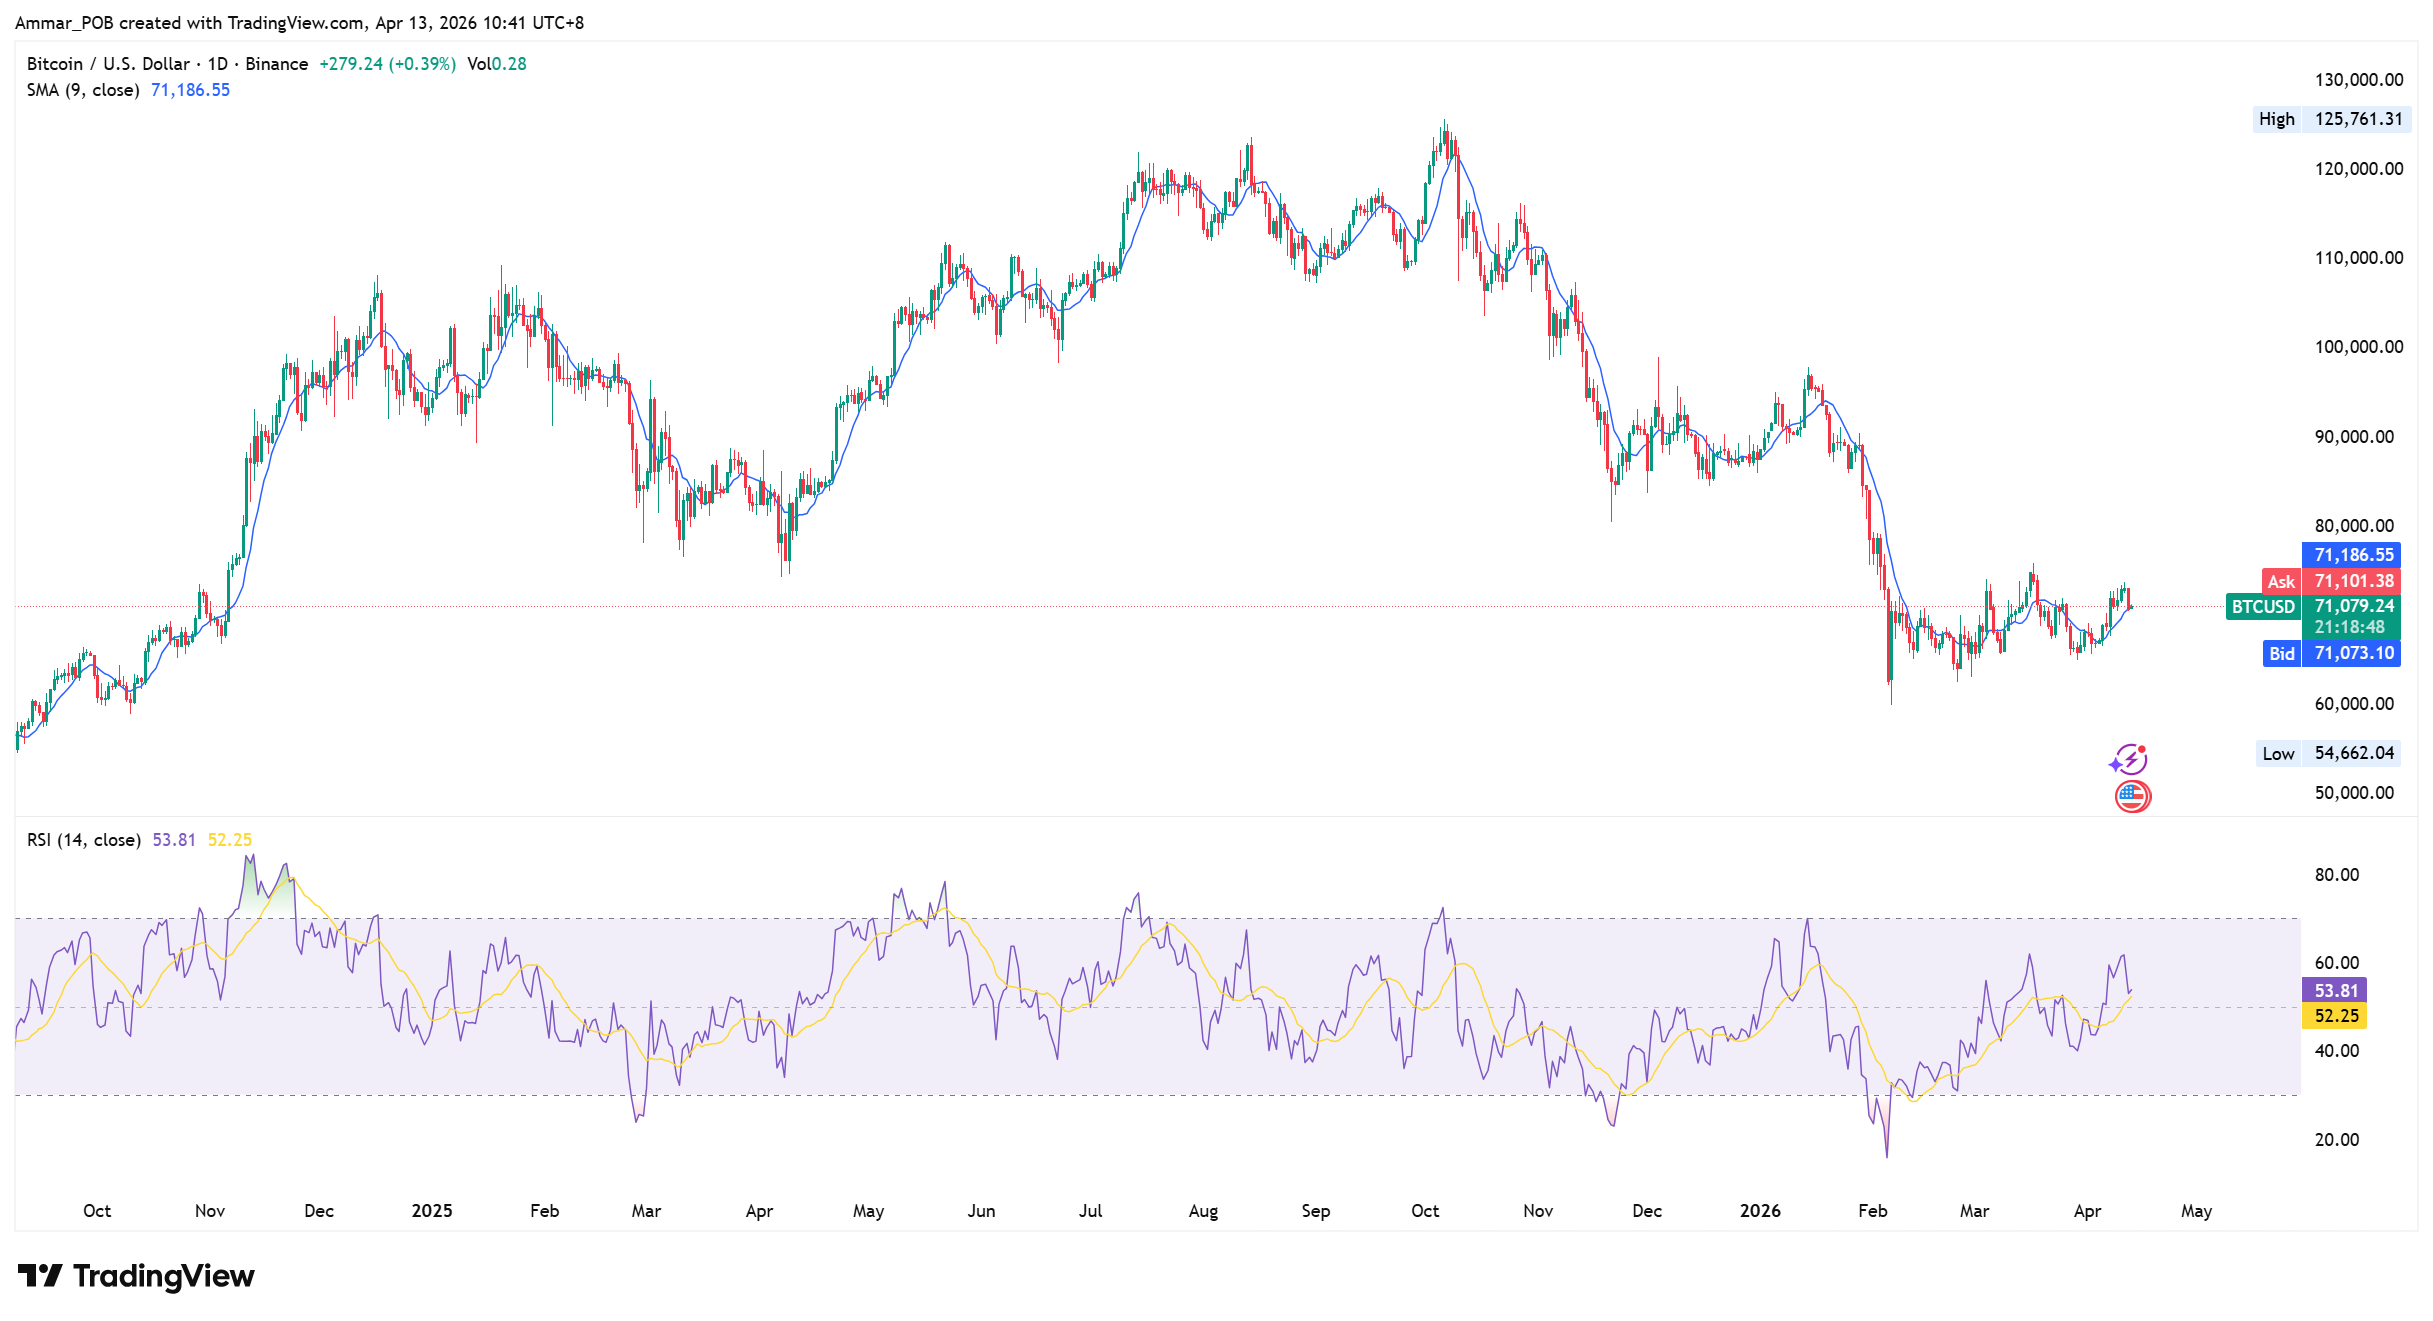Click the 2025 label on time axis
Image resolution: width=2433 pixels, height=1321 pixels.
pyautogui.click(x=432, y=1211)
